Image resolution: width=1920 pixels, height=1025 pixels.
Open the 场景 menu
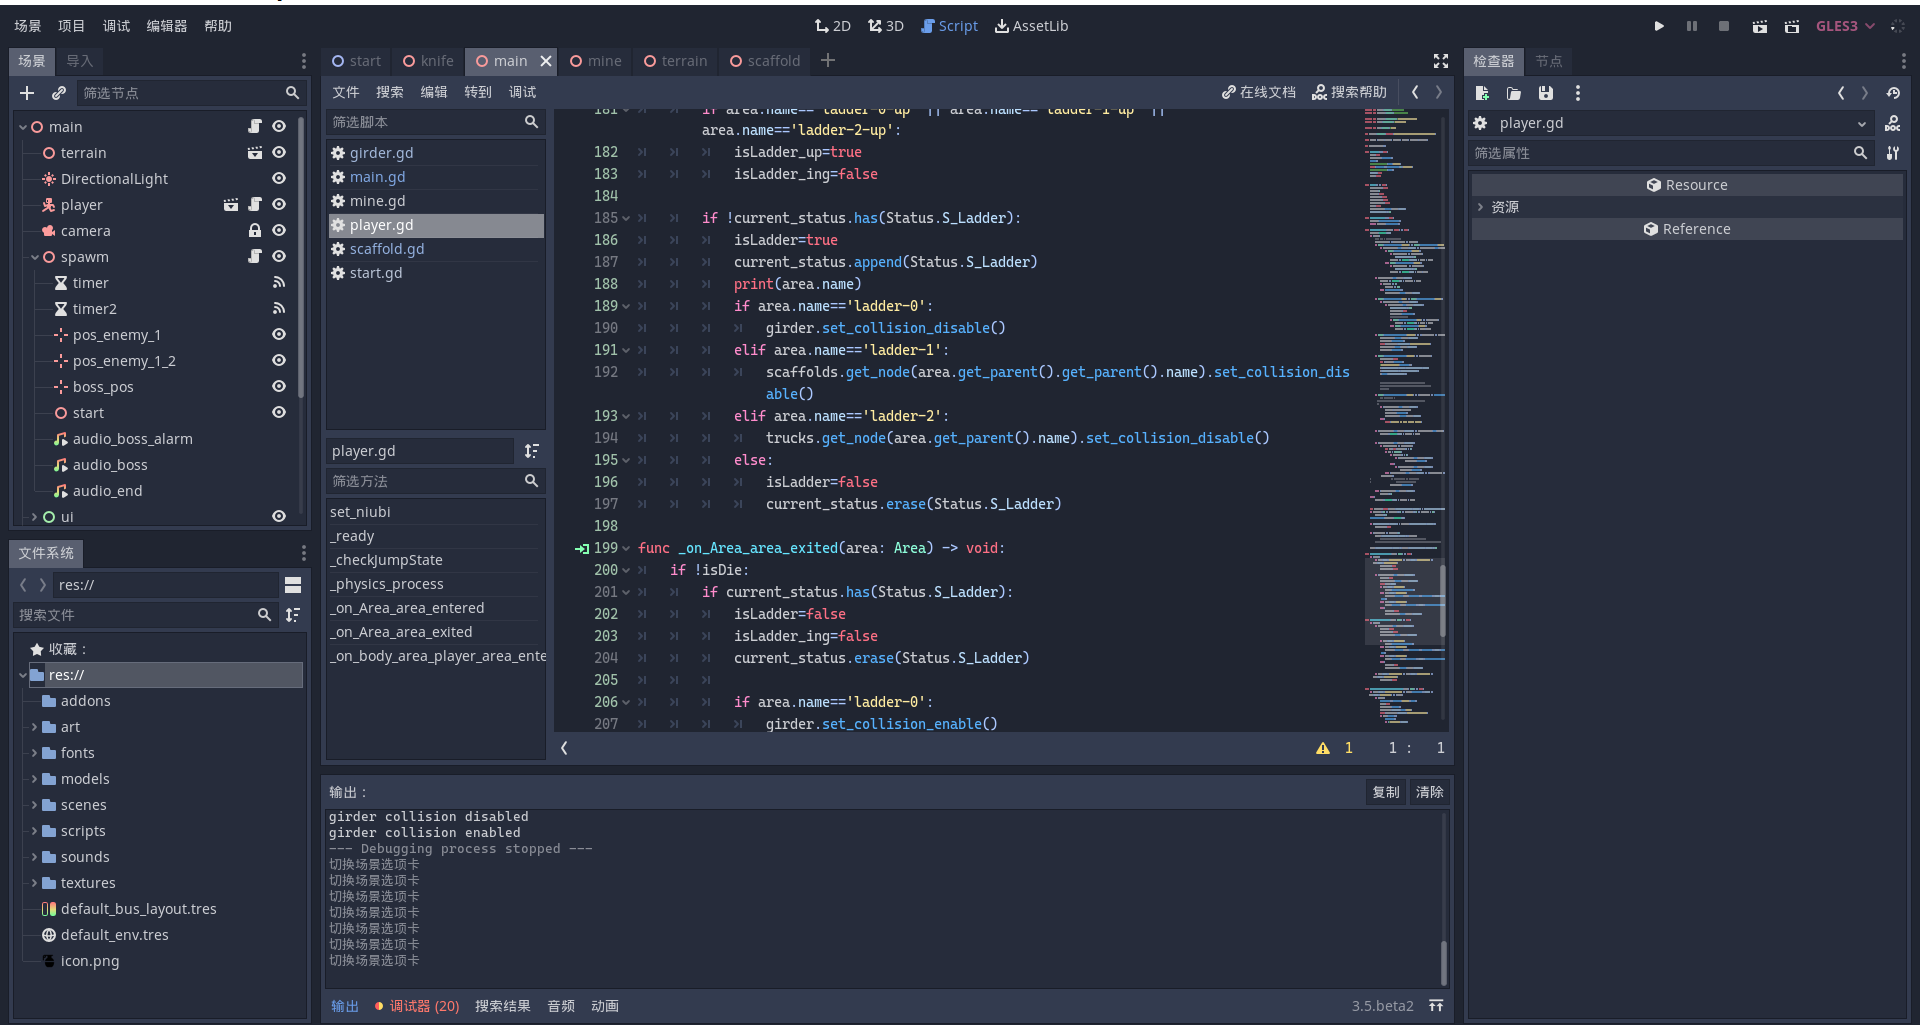pyautogui.click(x=28, y=26)
